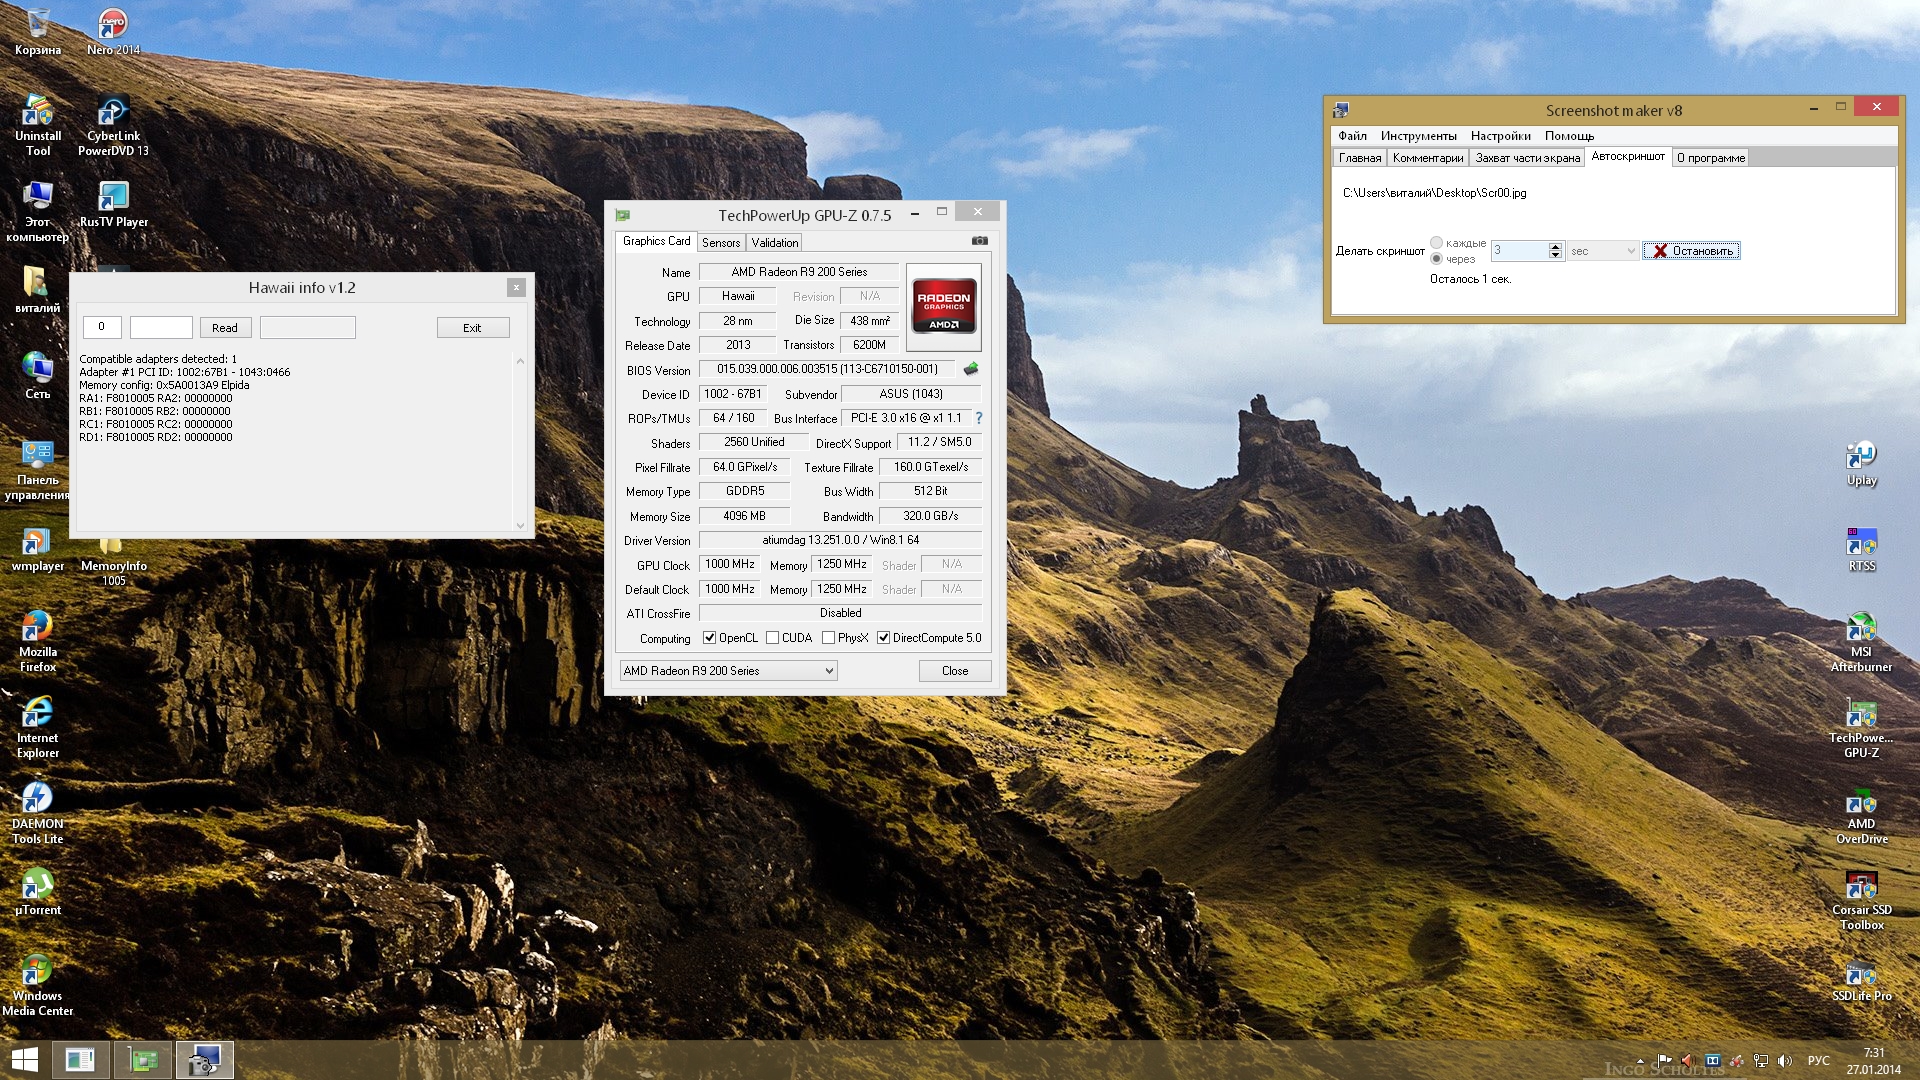Increase the screenshot interval with the up stepper
This screenshot has width=1920, height=1080.
pos(1555,246)
